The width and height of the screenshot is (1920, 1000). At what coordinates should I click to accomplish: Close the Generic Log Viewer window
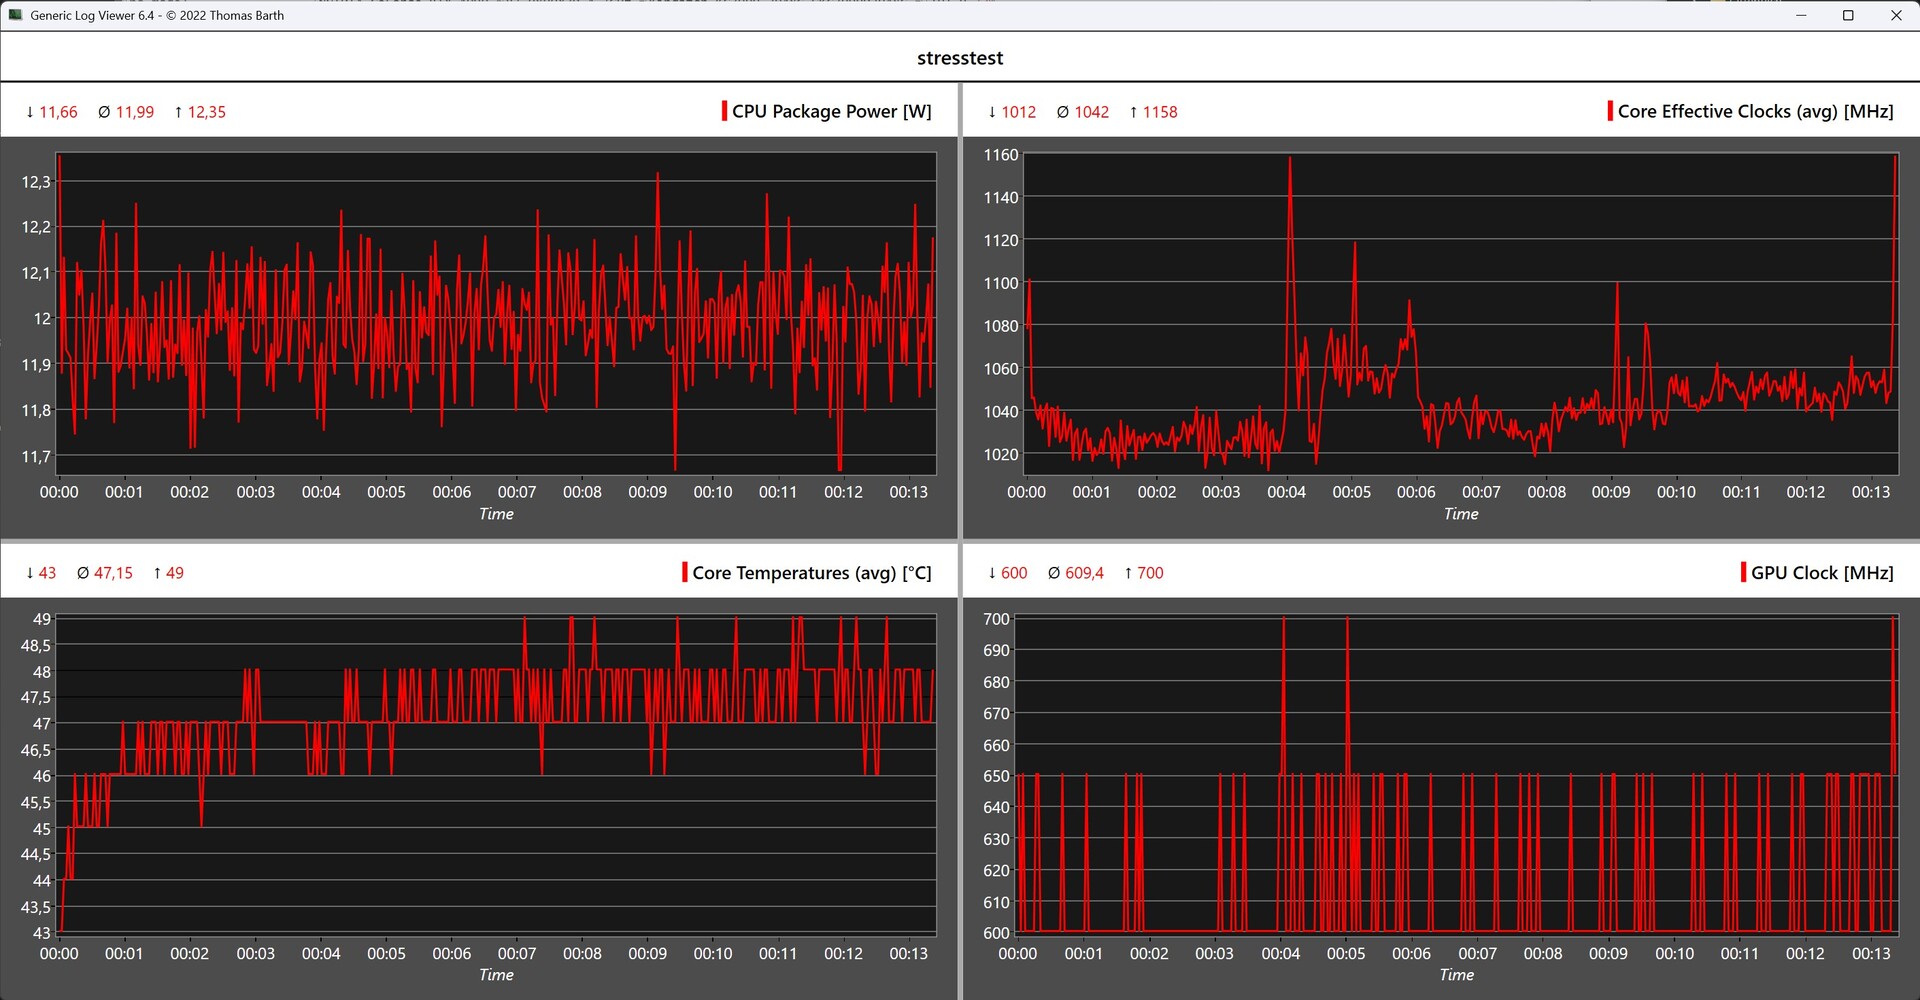1896,15
